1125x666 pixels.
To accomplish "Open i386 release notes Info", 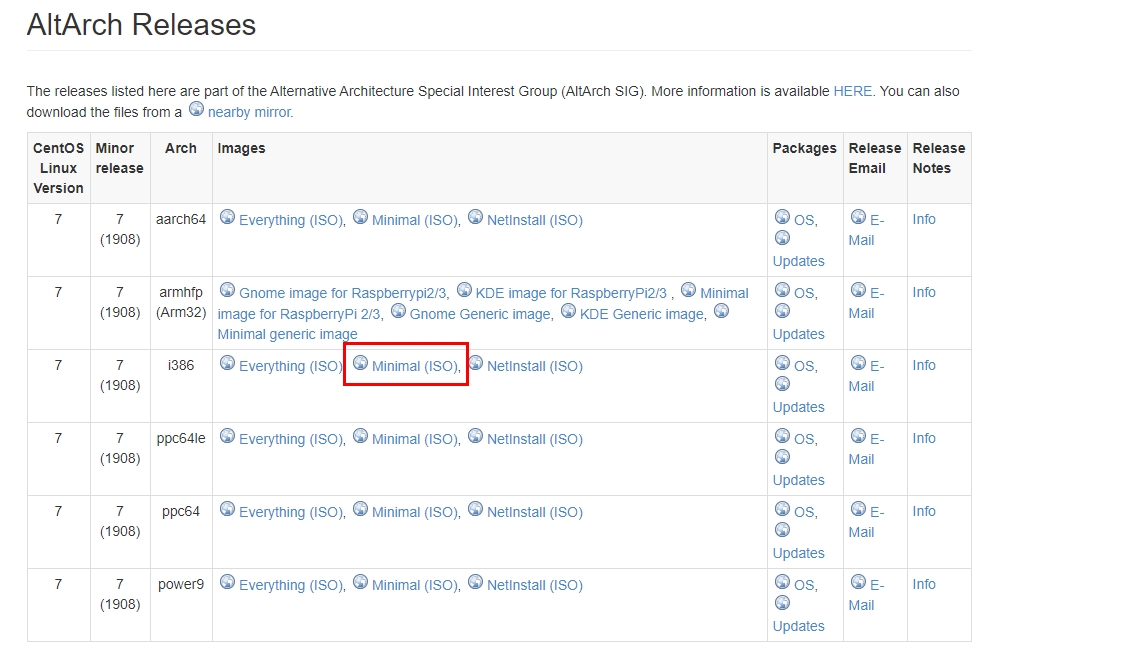I will tap(924, 365).
